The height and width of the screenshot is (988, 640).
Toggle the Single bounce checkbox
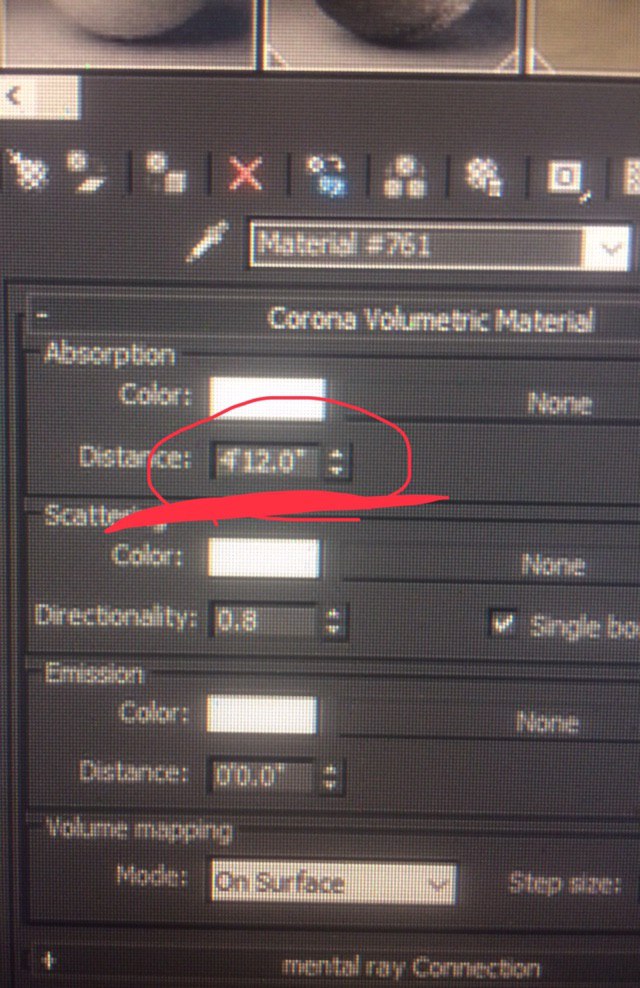501,623
